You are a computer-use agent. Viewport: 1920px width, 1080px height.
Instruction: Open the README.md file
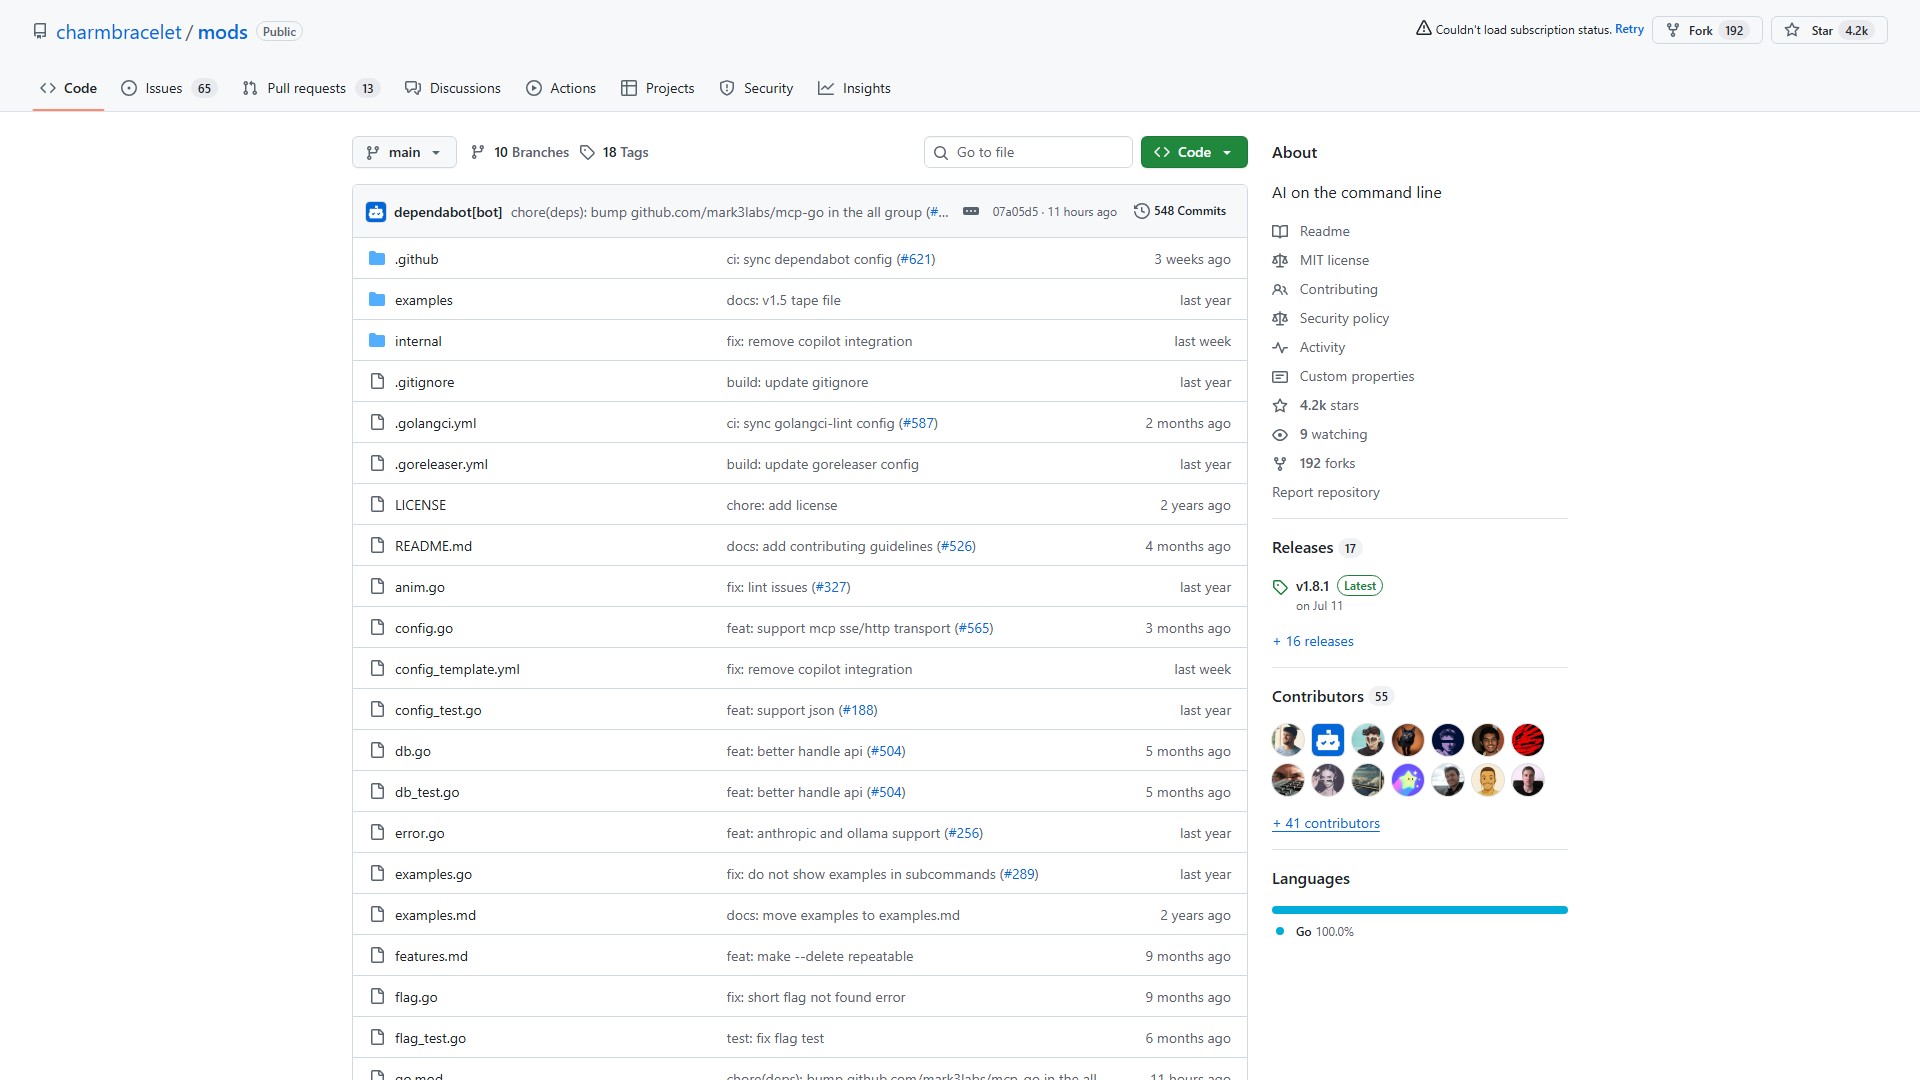(433, 546)
